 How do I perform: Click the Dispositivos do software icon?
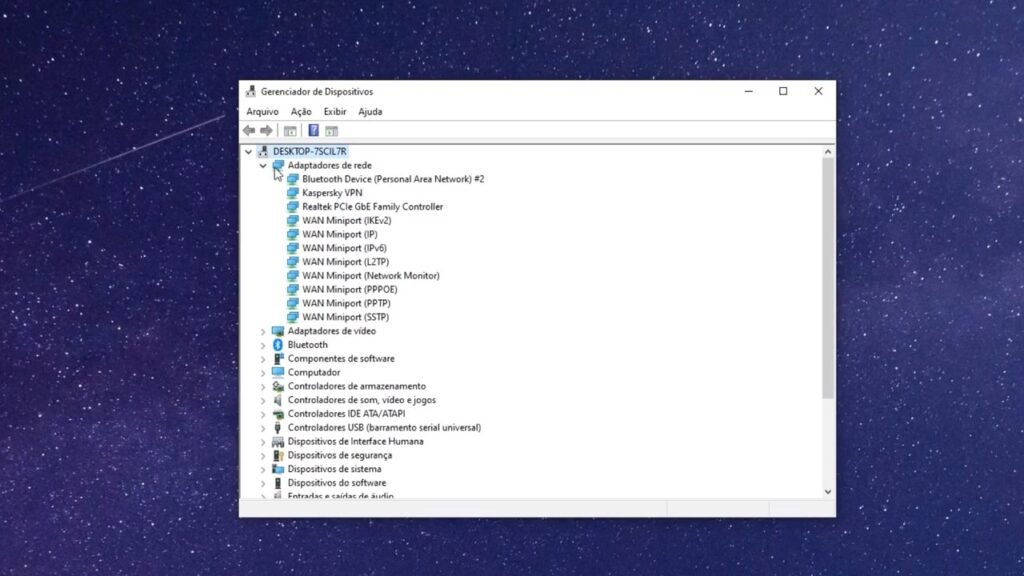coord(278,483)
